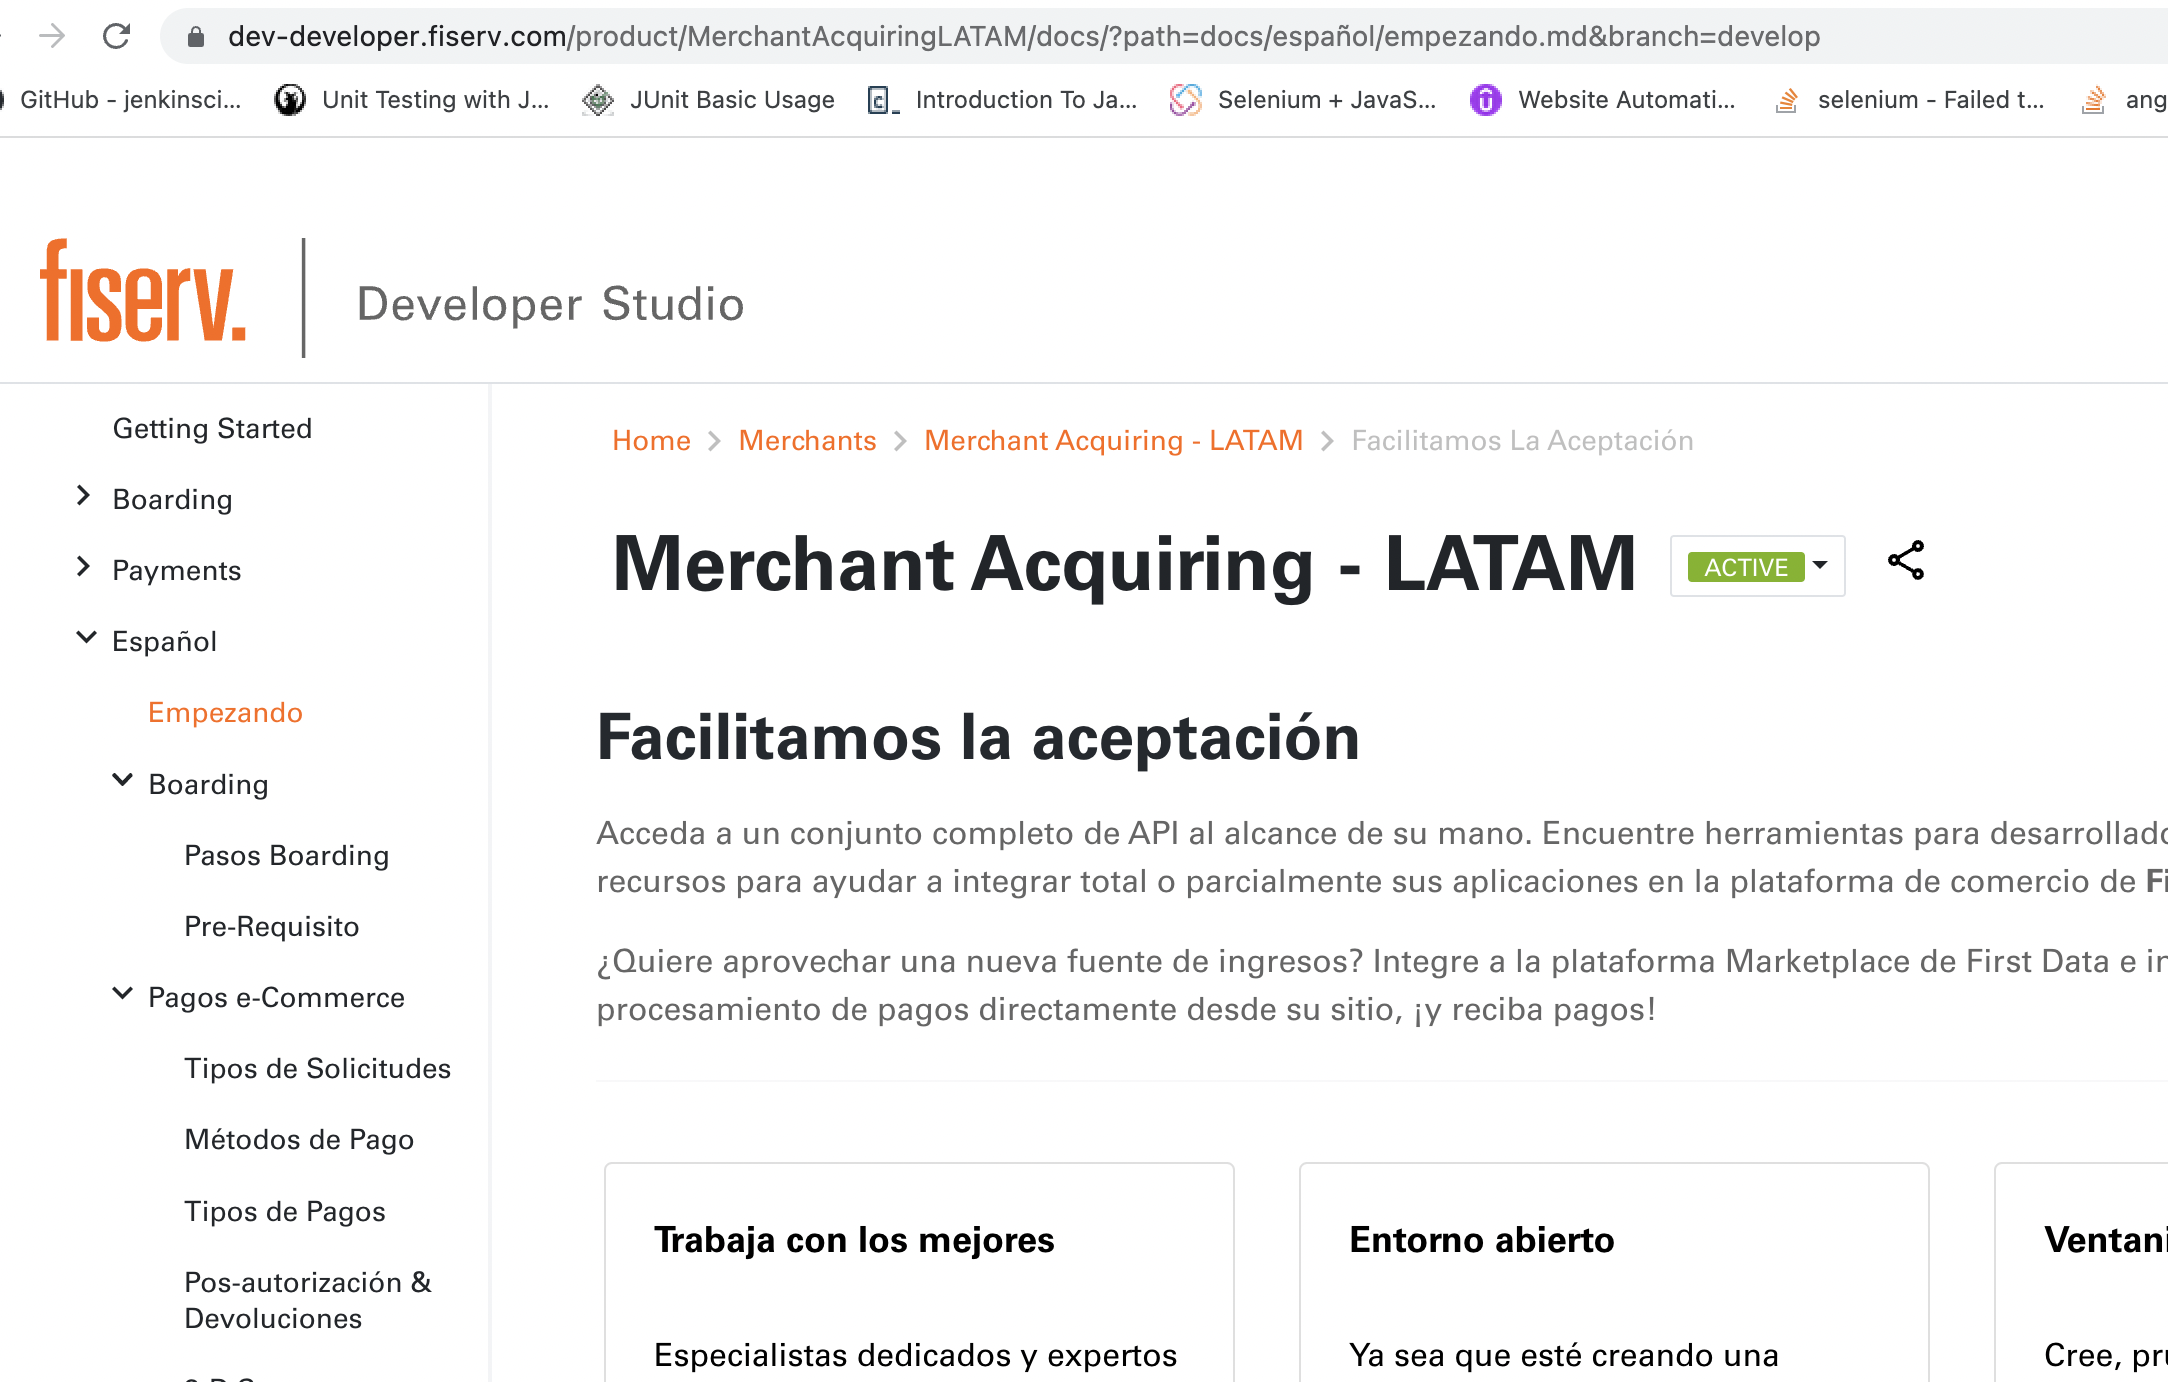Click the lock icon in address bar
2168x1382 pixels.
click(196, 37)
